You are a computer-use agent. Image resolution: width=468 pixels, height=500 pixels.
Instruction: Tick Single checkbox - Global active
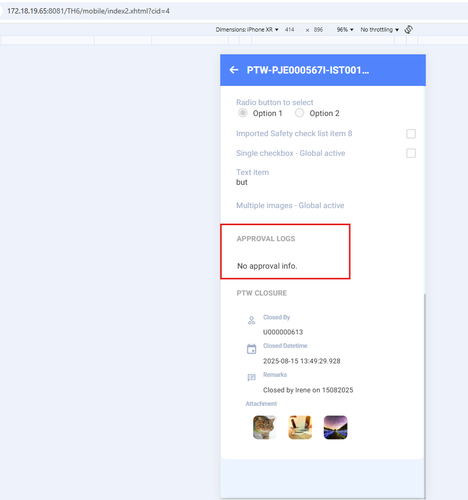(411, 153)
